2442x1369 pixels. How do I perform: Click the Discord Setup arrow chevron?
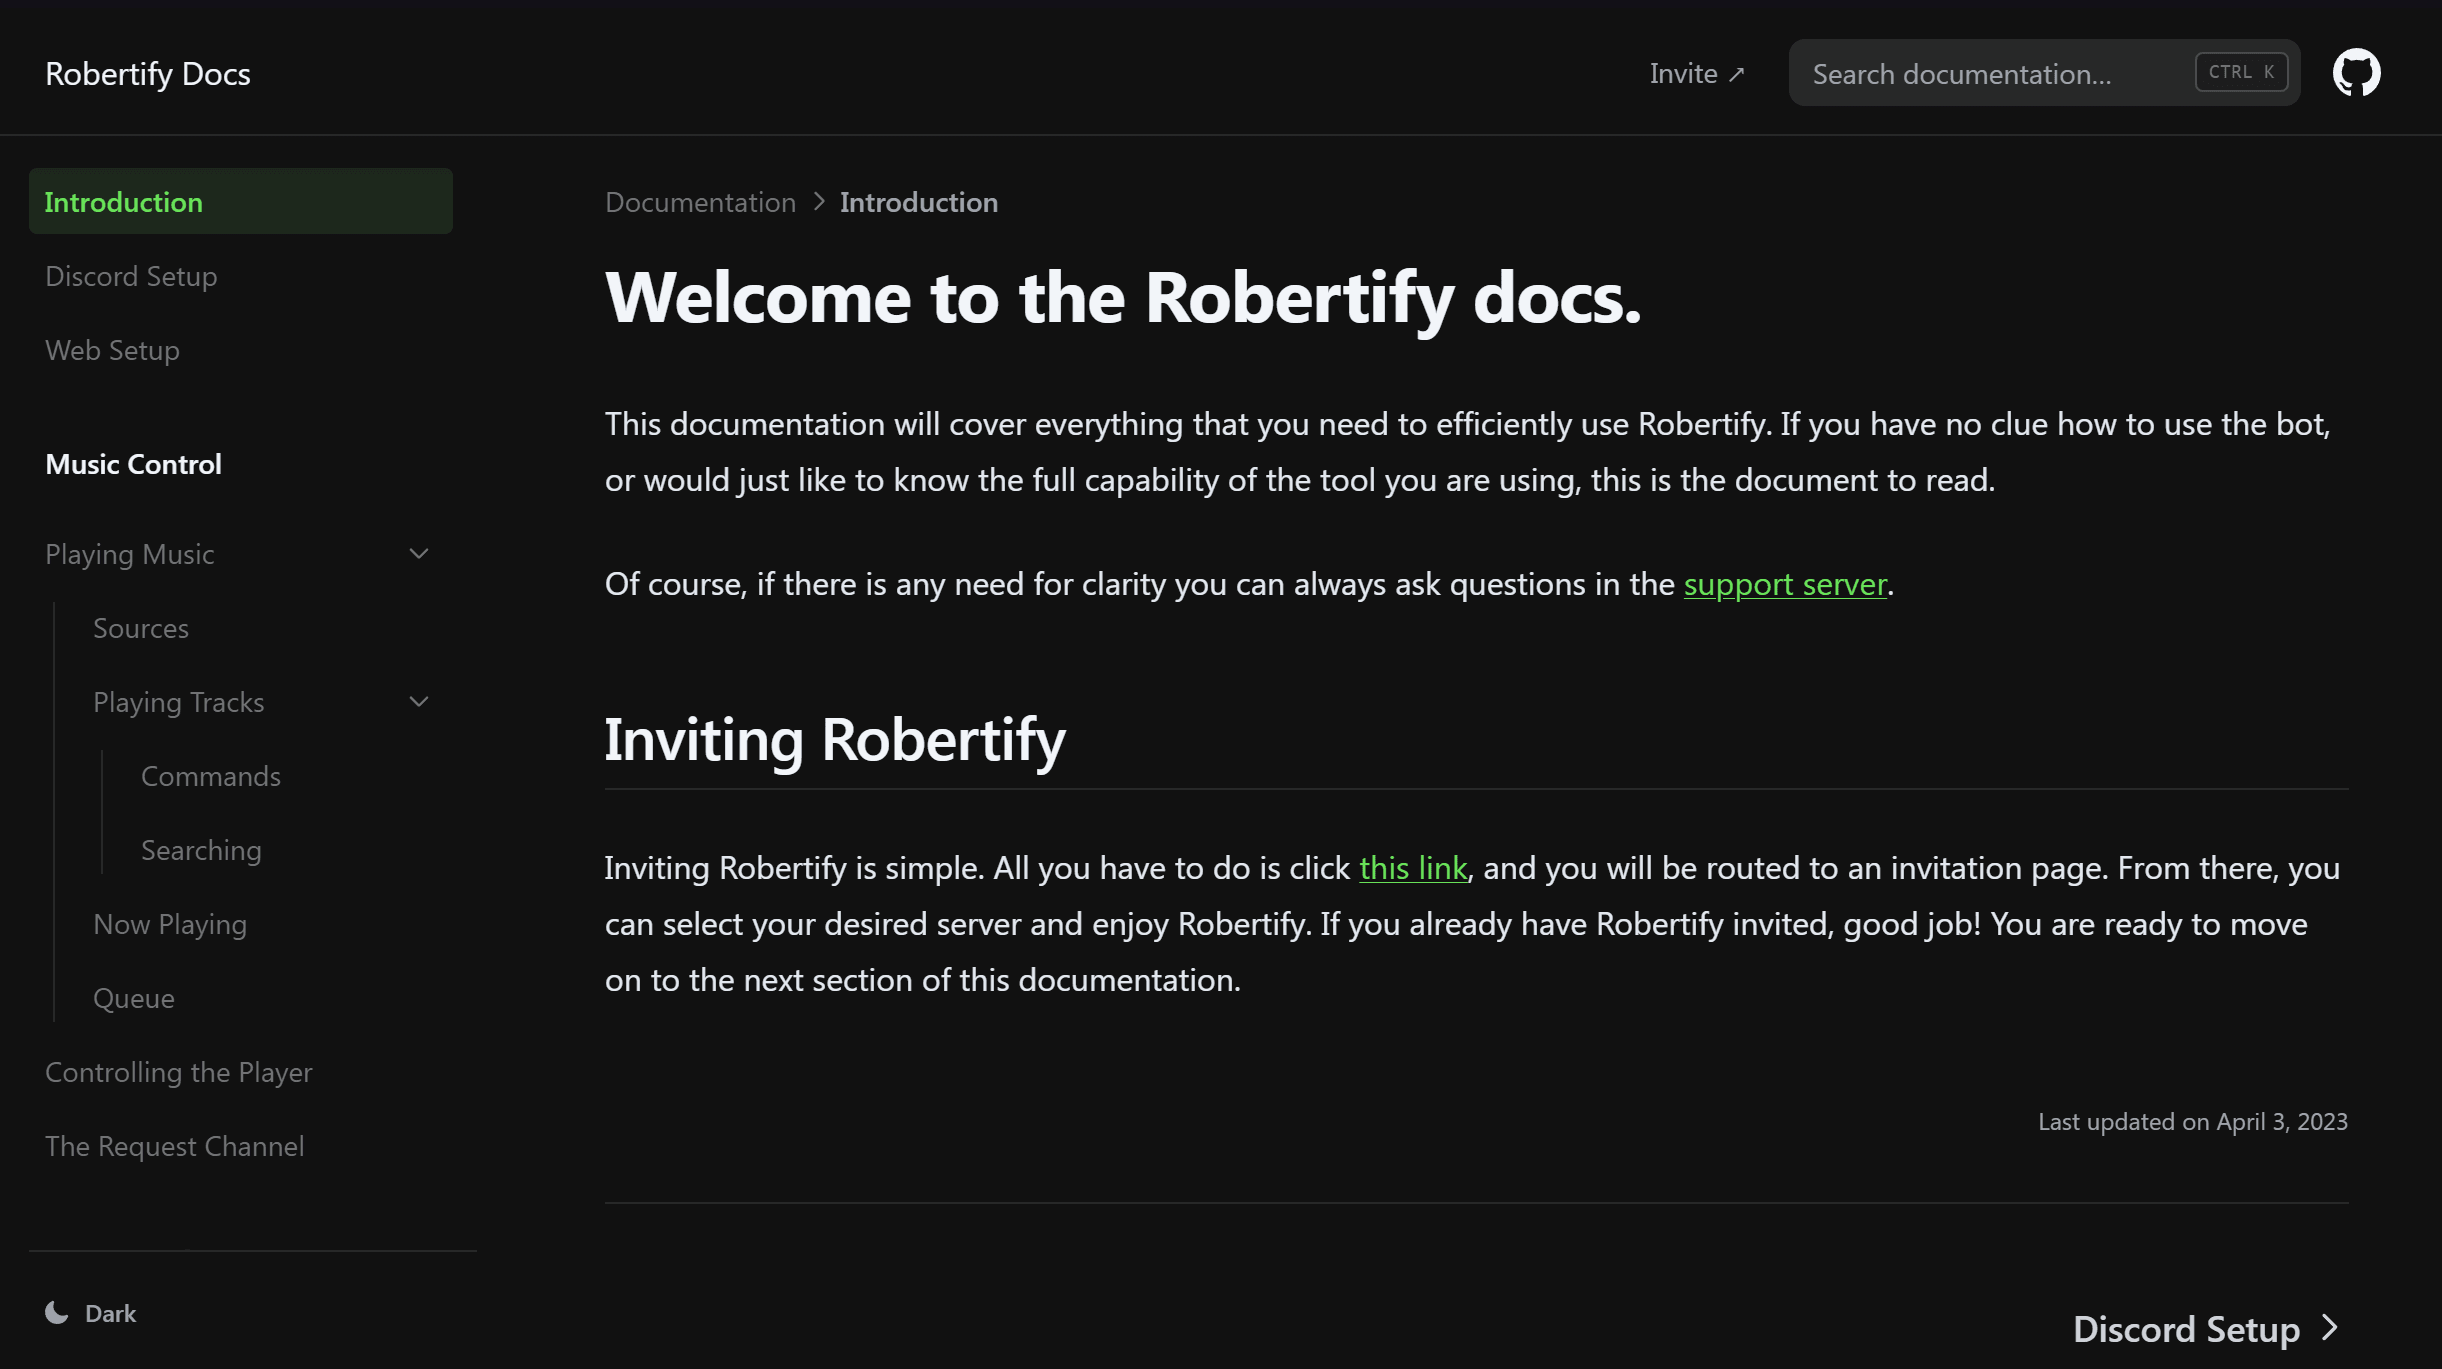[x=2330, y=1328]
